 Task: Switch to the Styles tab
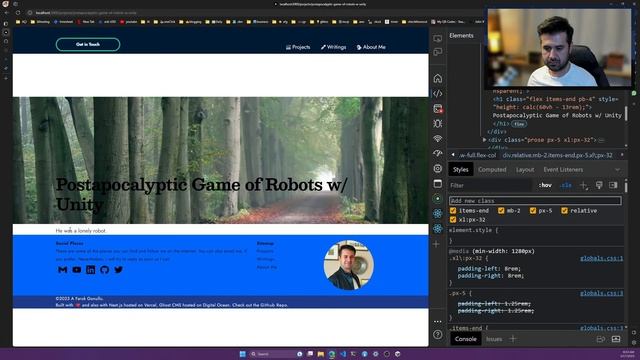[460, 170]
